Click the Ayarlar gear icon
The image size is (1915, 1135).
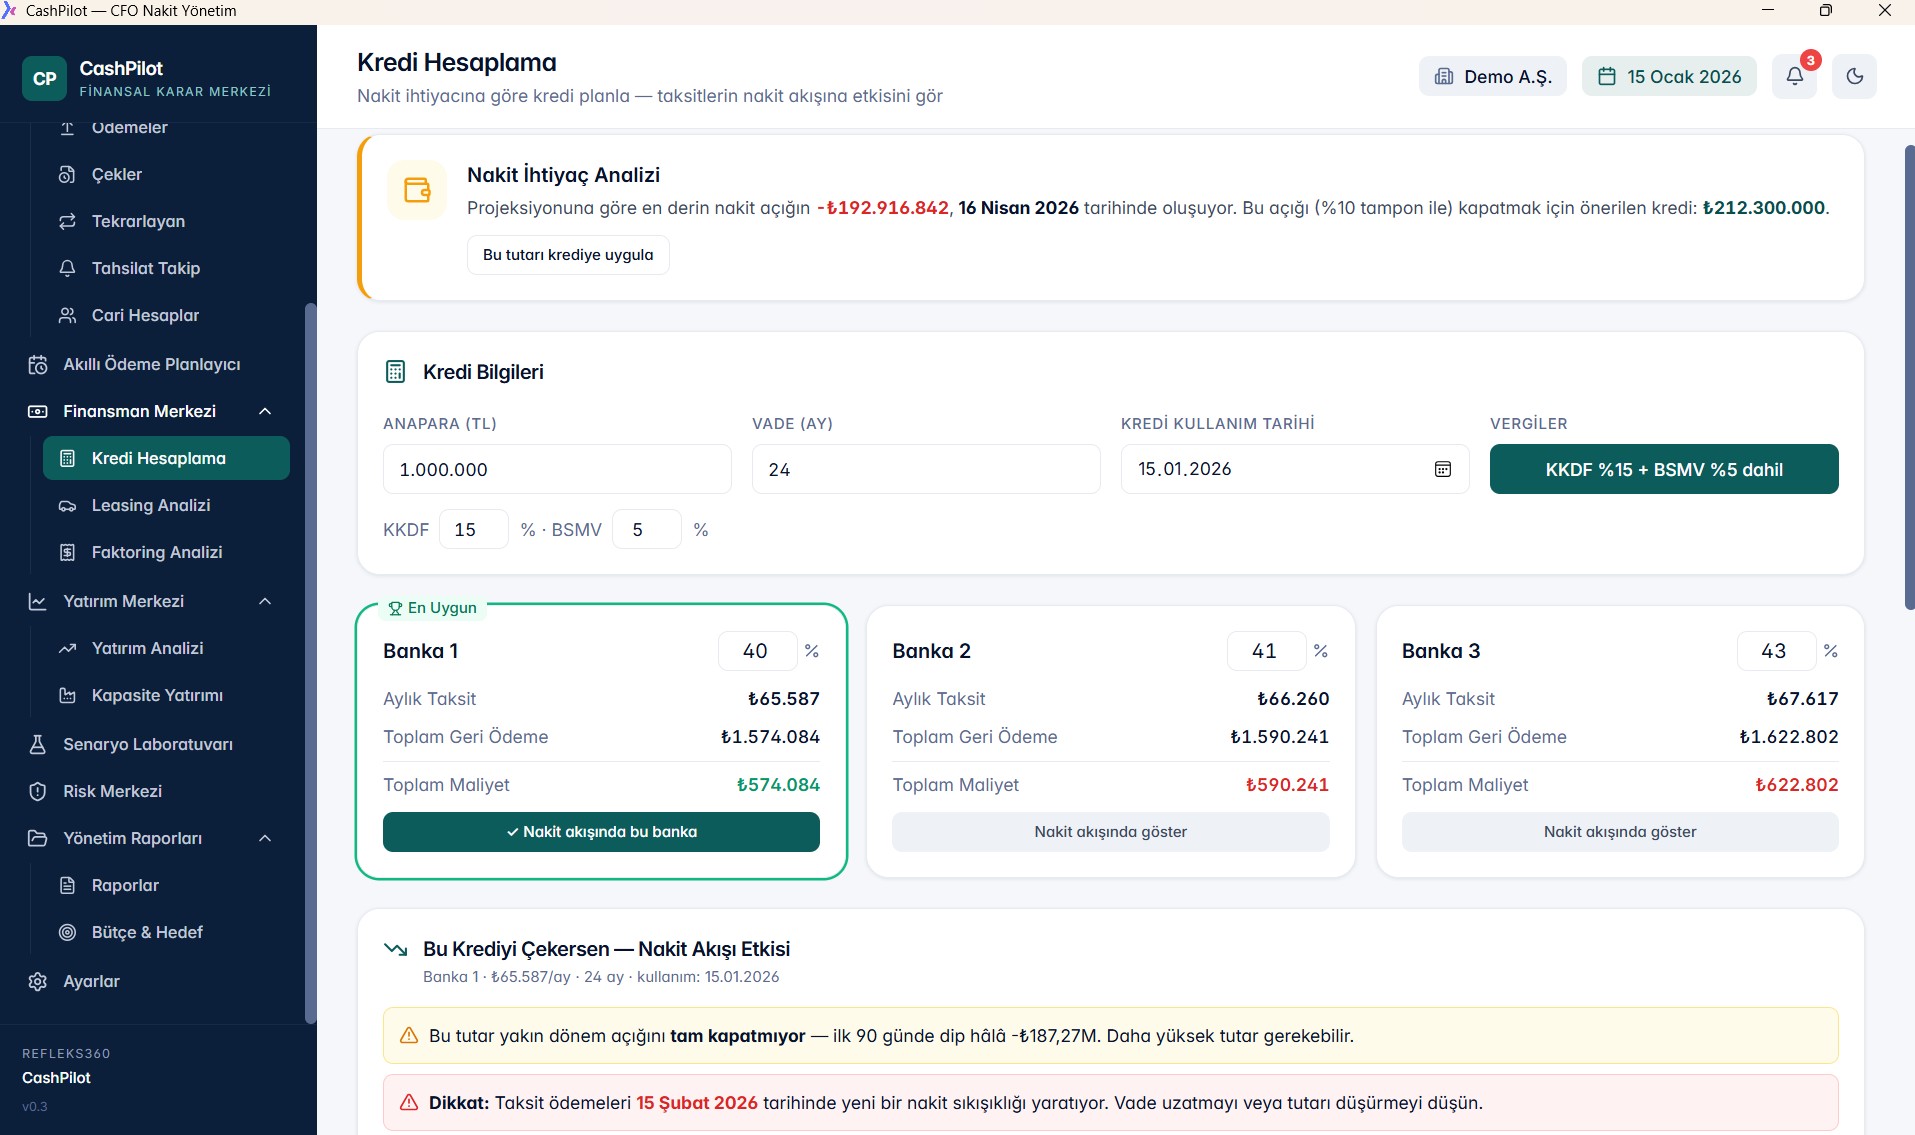pos(38,982)
